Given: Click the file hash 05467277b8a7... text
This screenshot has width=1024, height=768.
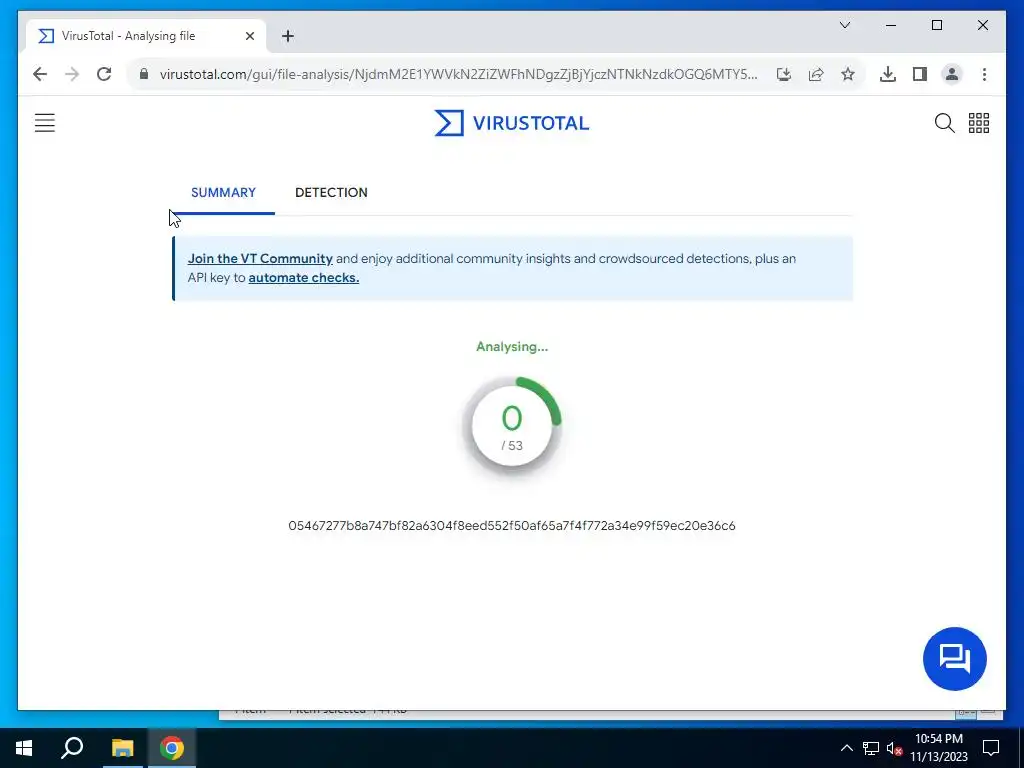Looking at the screenshot, I should 512,526.
